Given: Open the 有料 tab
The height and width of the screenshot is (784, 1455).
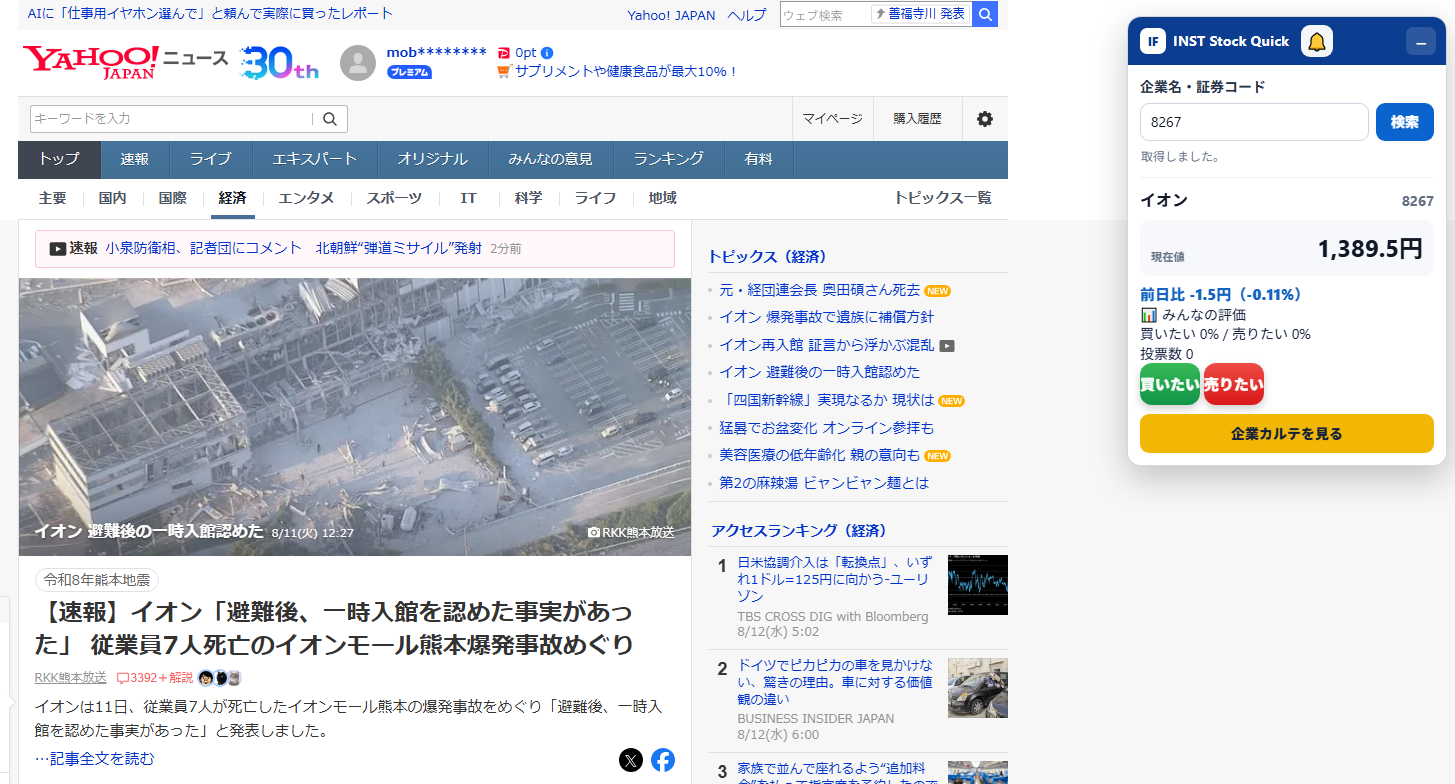Looking at the screenshot, I should click(758, 159).
